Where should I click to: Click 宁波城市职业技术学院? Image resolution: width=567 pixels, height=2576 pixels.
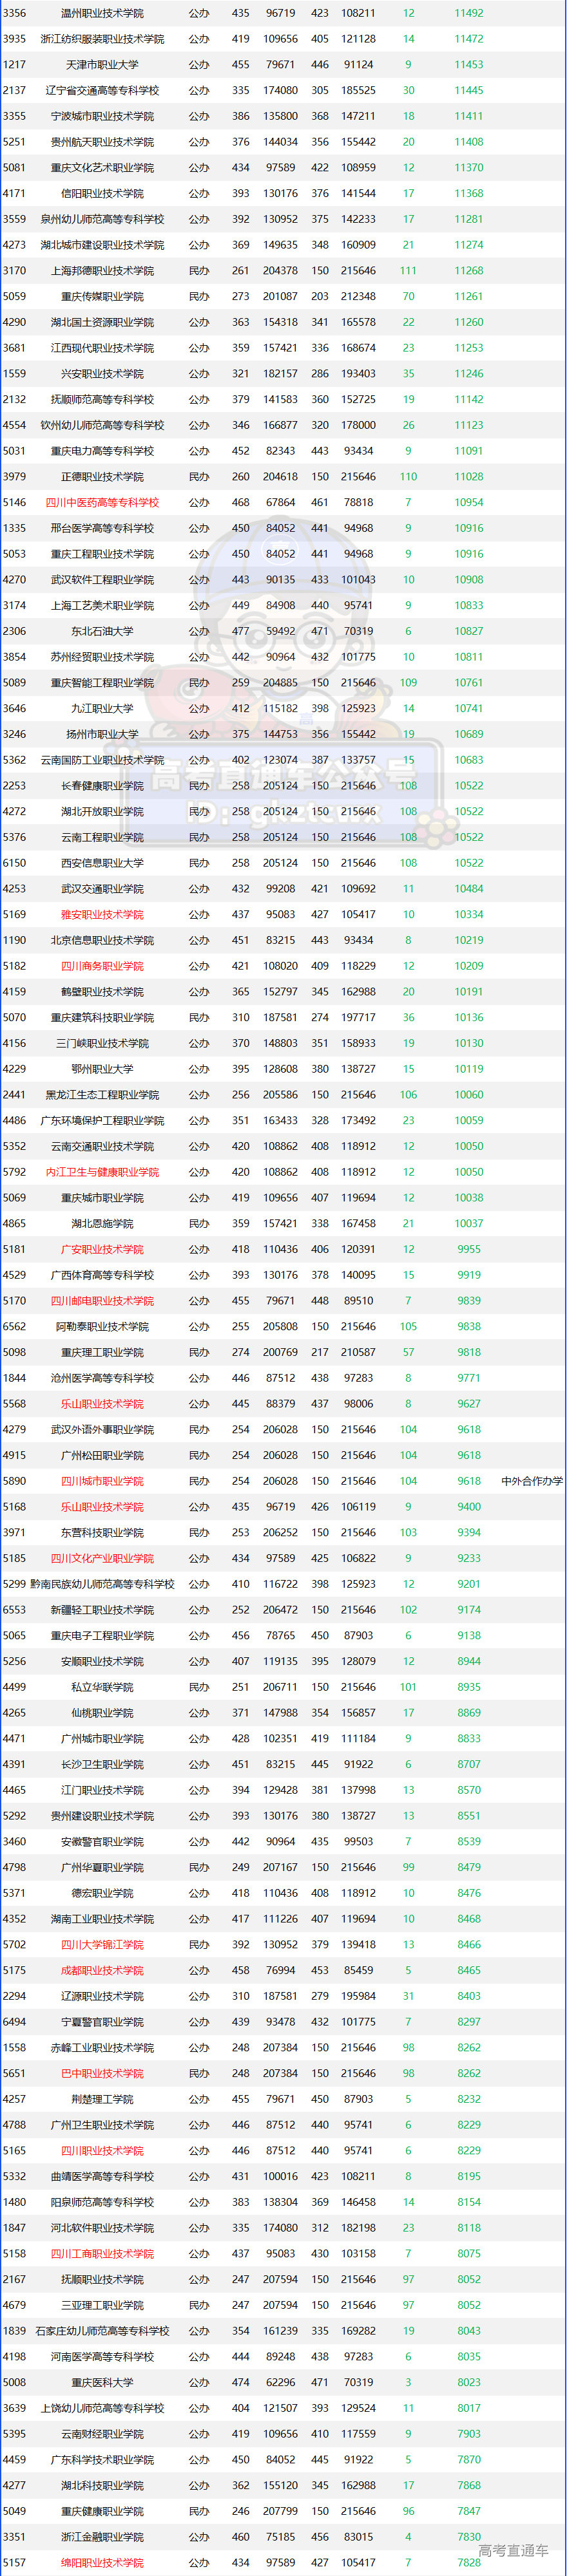point(102,116)
